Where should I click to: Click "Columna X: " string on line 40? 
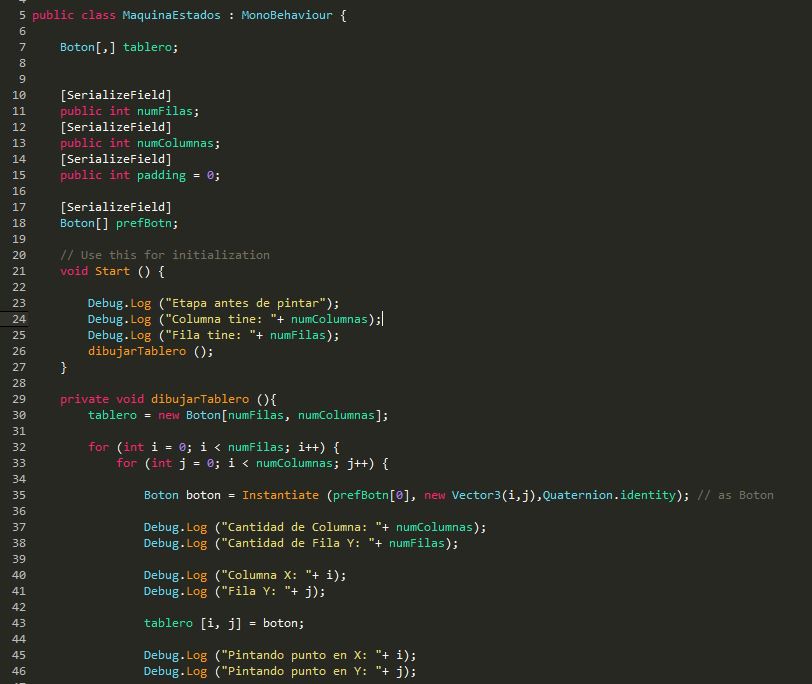click(x=266, y=575)
